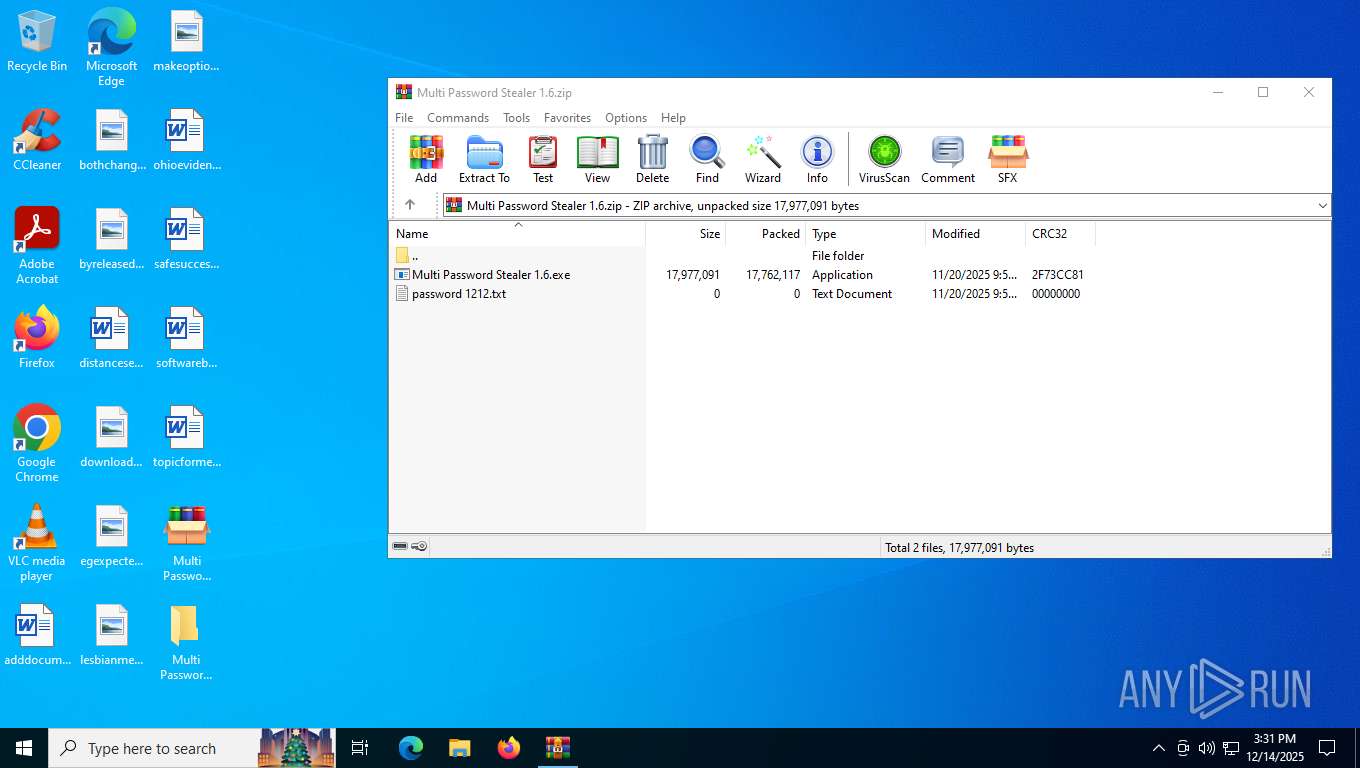Screen dimensions: 1360x768
Task: Launch the Wizard wand icon
Action: pos(762,160)
